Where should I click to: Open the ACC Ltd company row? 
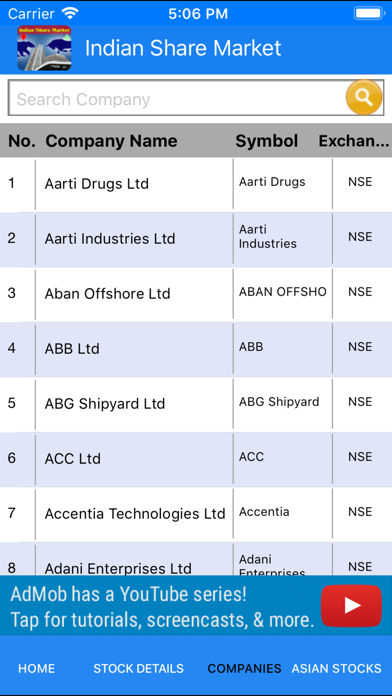pyautogui.click(x=196, y=459)
